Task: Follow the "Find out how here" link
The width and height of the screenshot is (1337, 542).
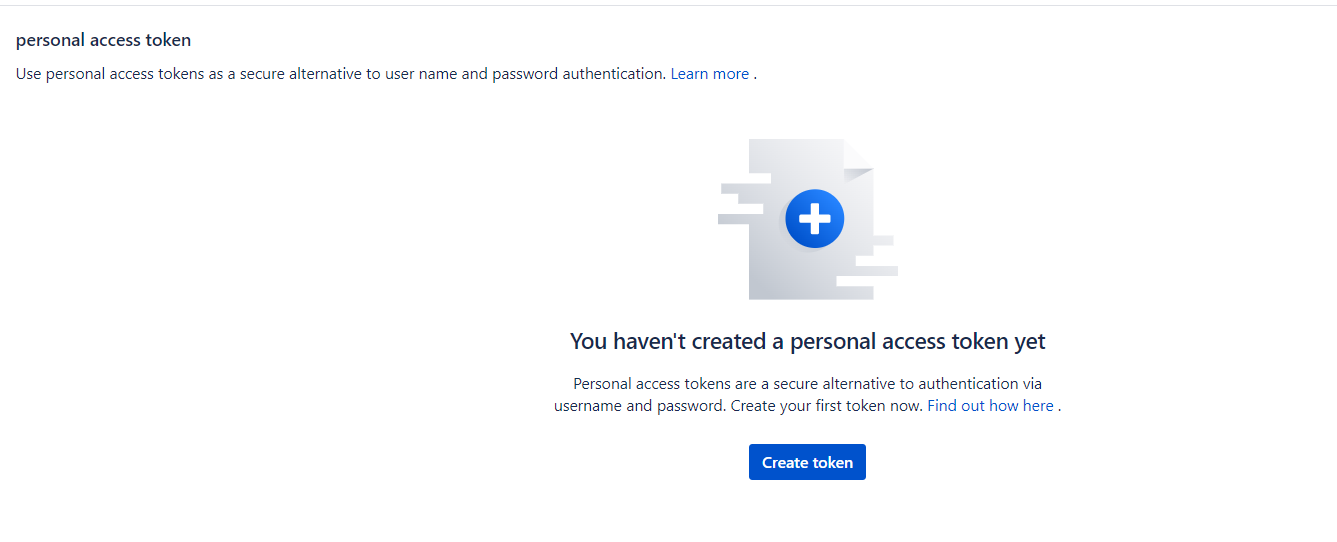Action: tap(990, 406)
